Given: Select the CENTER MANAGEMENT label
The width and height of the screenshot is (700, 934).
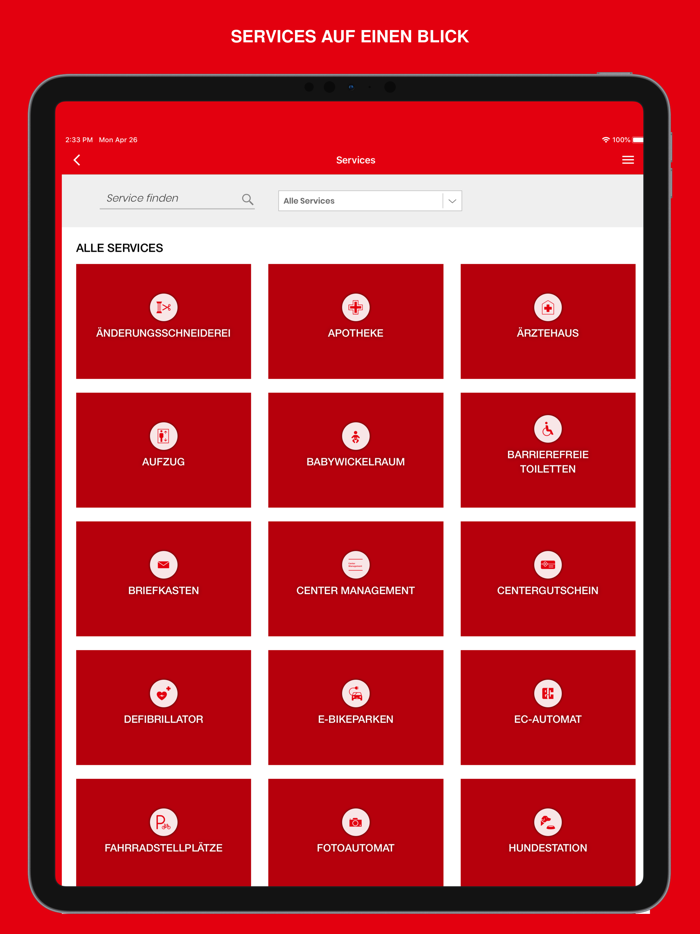Looking at the screenshot, I should (356, 590).
